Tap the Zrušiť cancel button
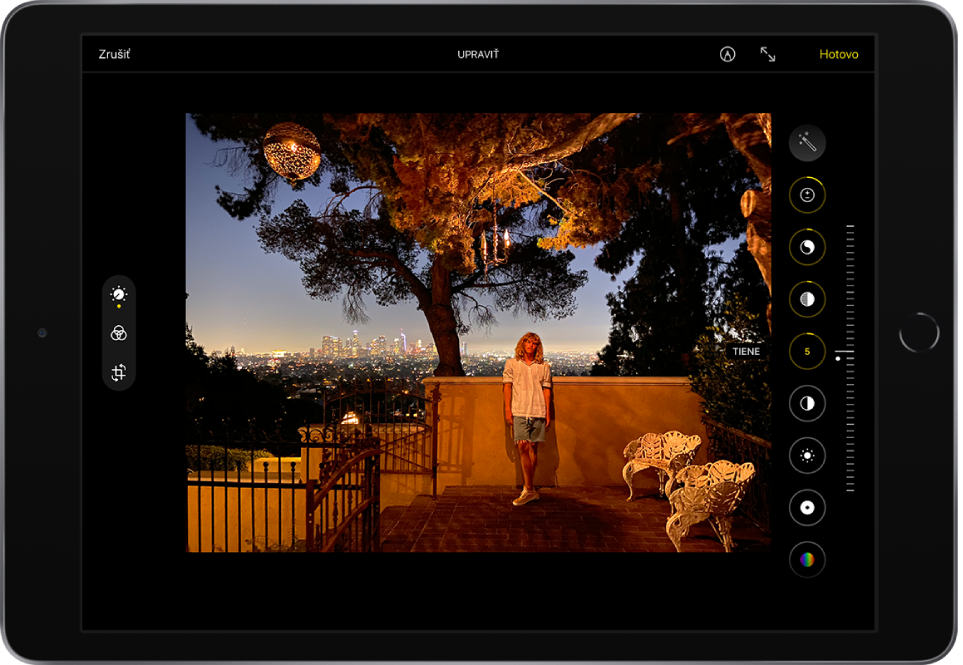The image size is (963, 665). coord(114,54)
